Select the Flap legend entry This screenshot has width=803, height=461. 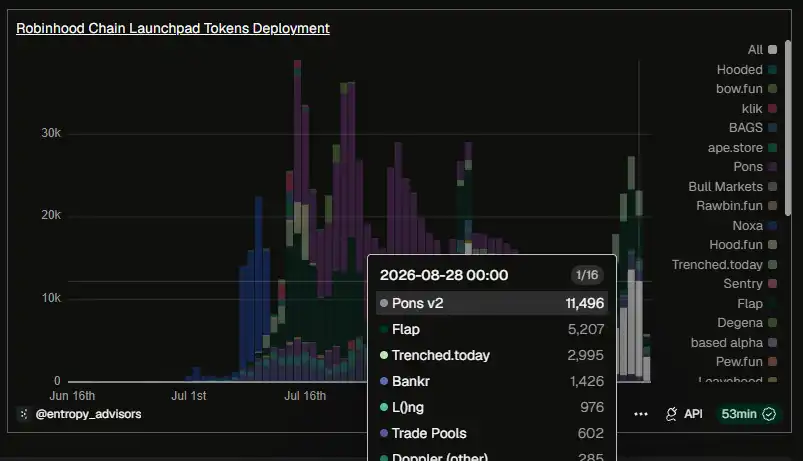757,304
